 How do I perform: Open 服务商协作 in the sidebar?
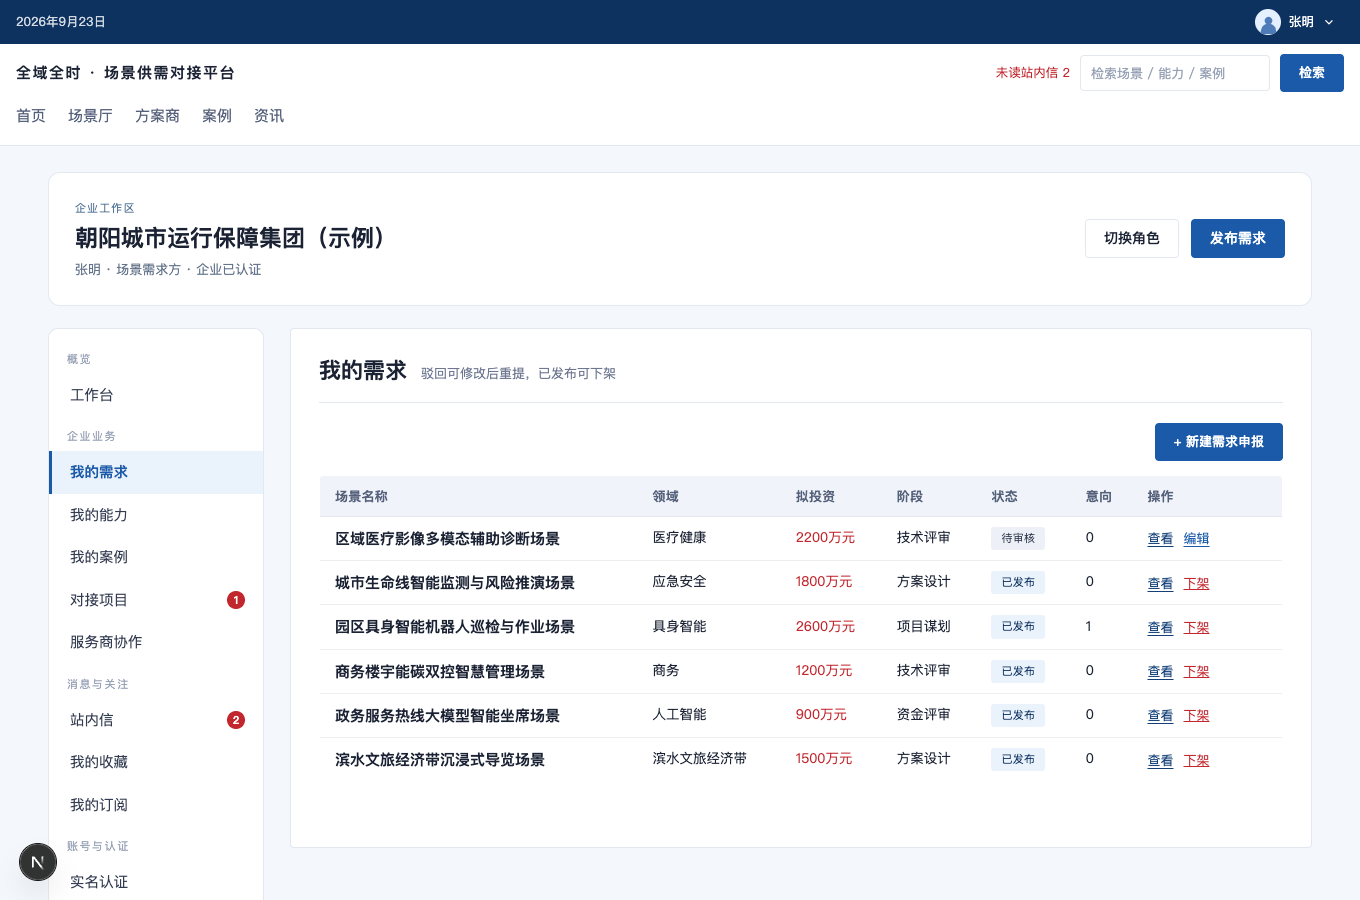[x=156, y=642]
